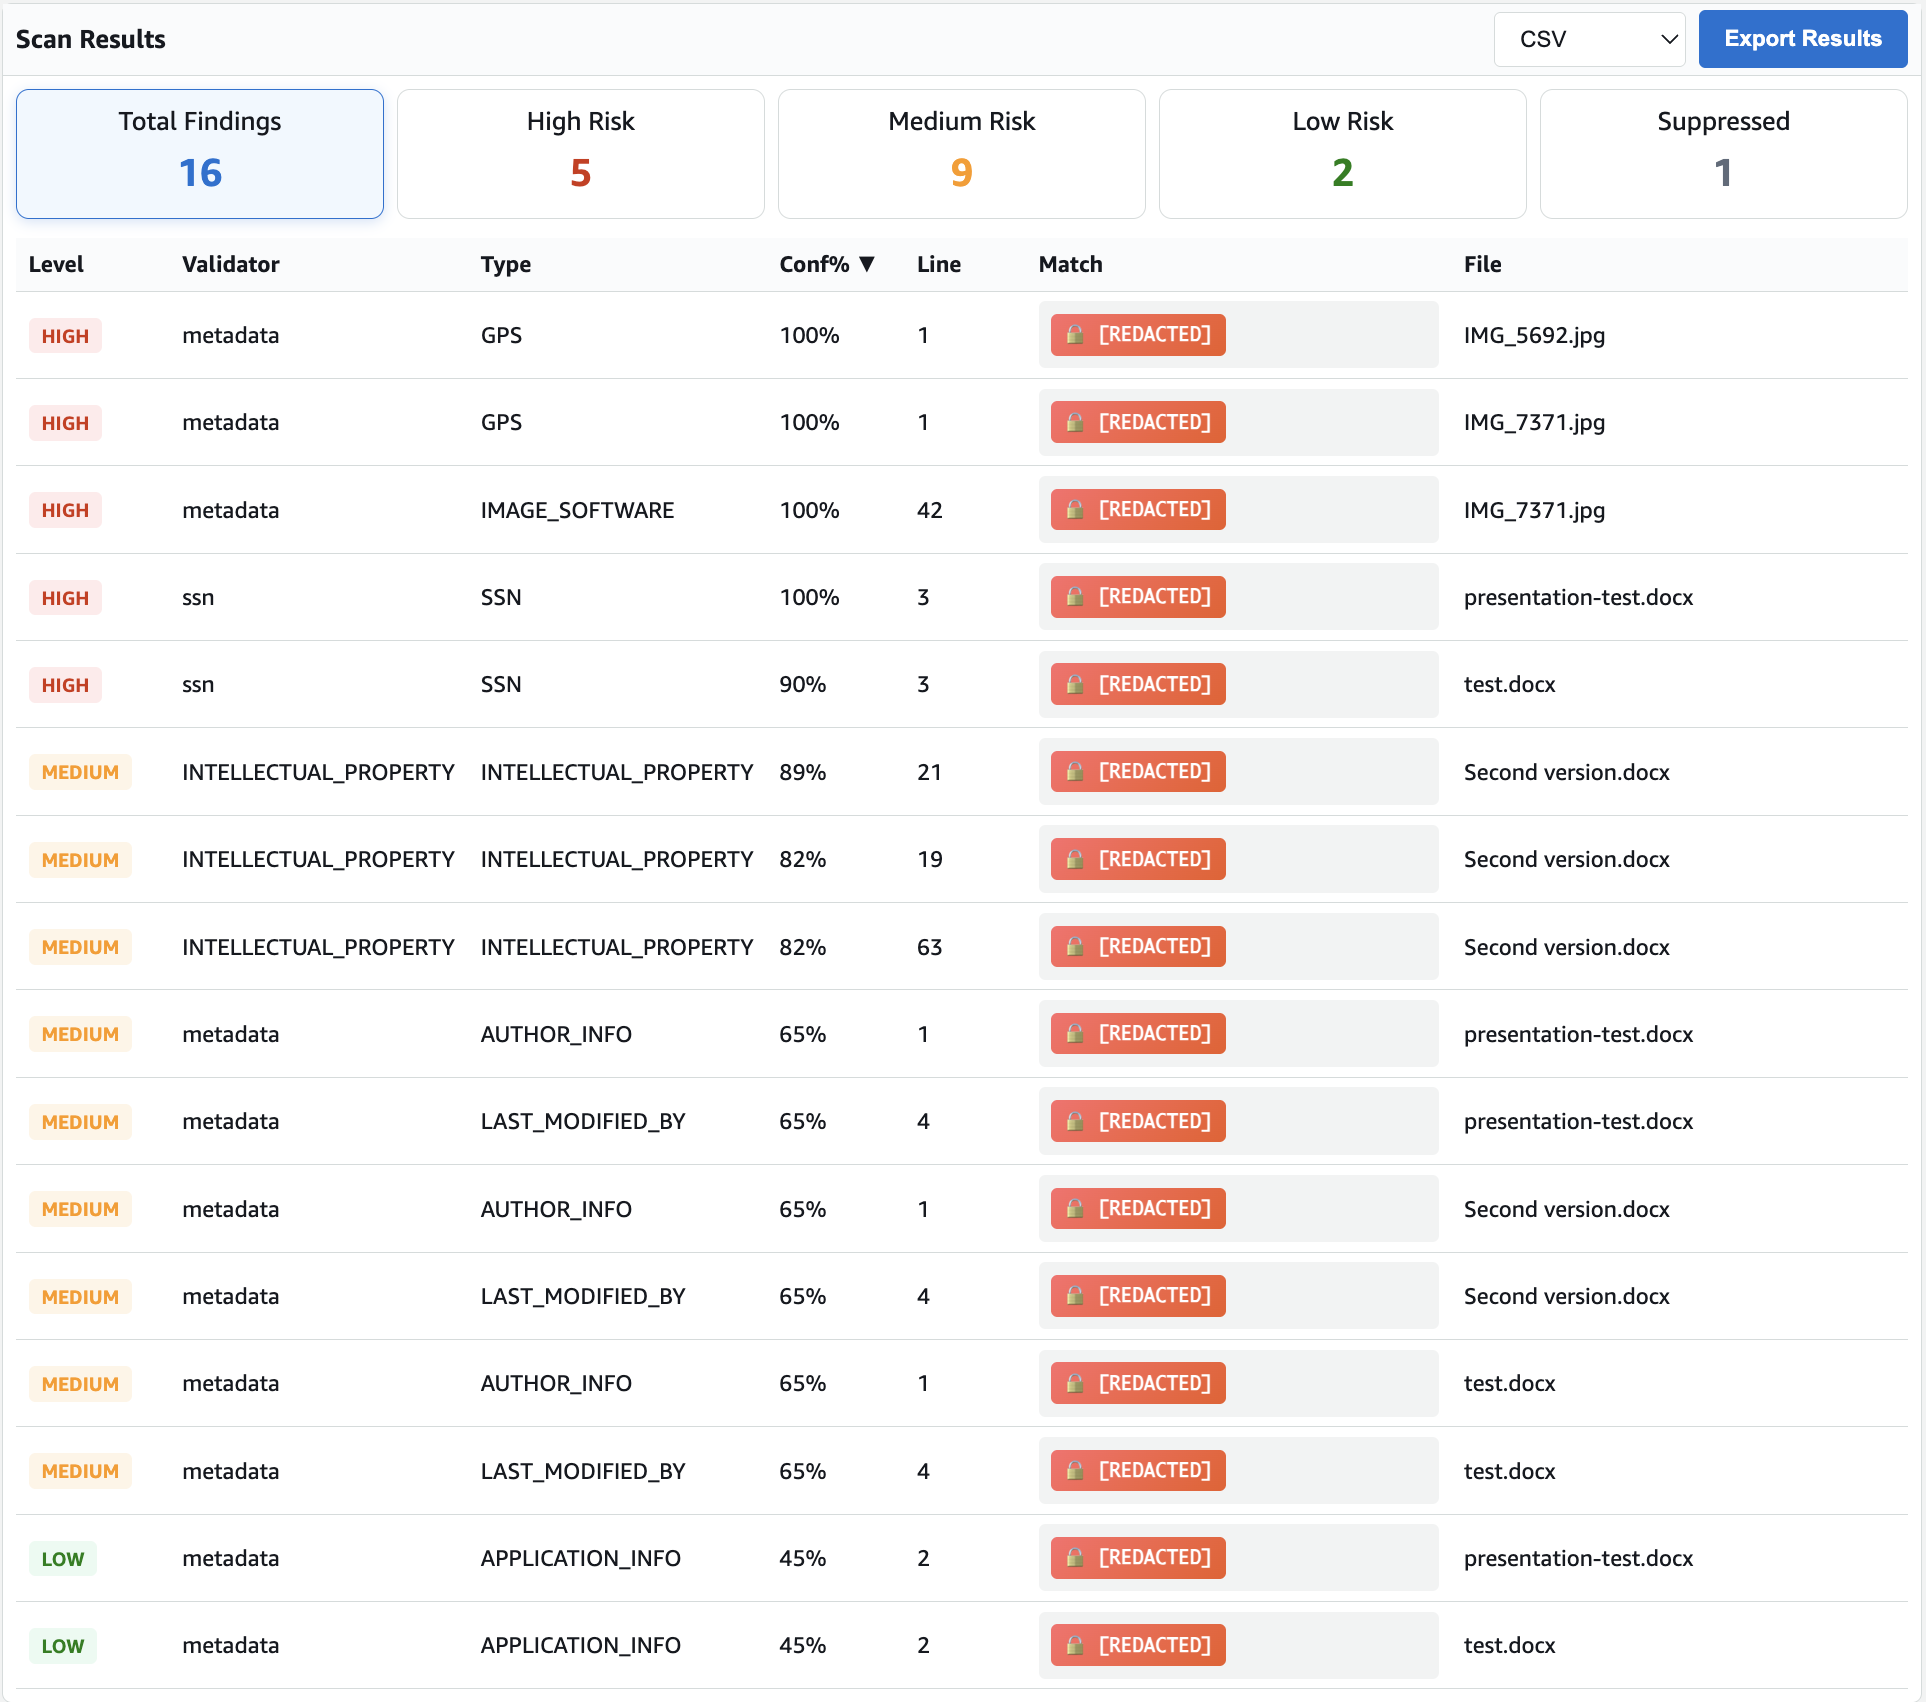Screen dimensions: 1926x1702
Task: Show the Suppressed findings card
Action: pos(1724,154)
